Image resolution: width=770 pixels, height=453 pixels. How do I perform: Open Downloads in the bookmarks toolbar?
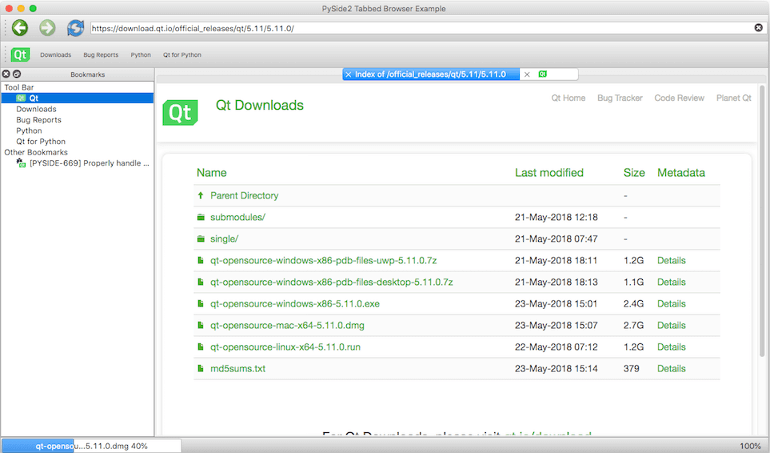pyautogui.click(x=55, y=55)
